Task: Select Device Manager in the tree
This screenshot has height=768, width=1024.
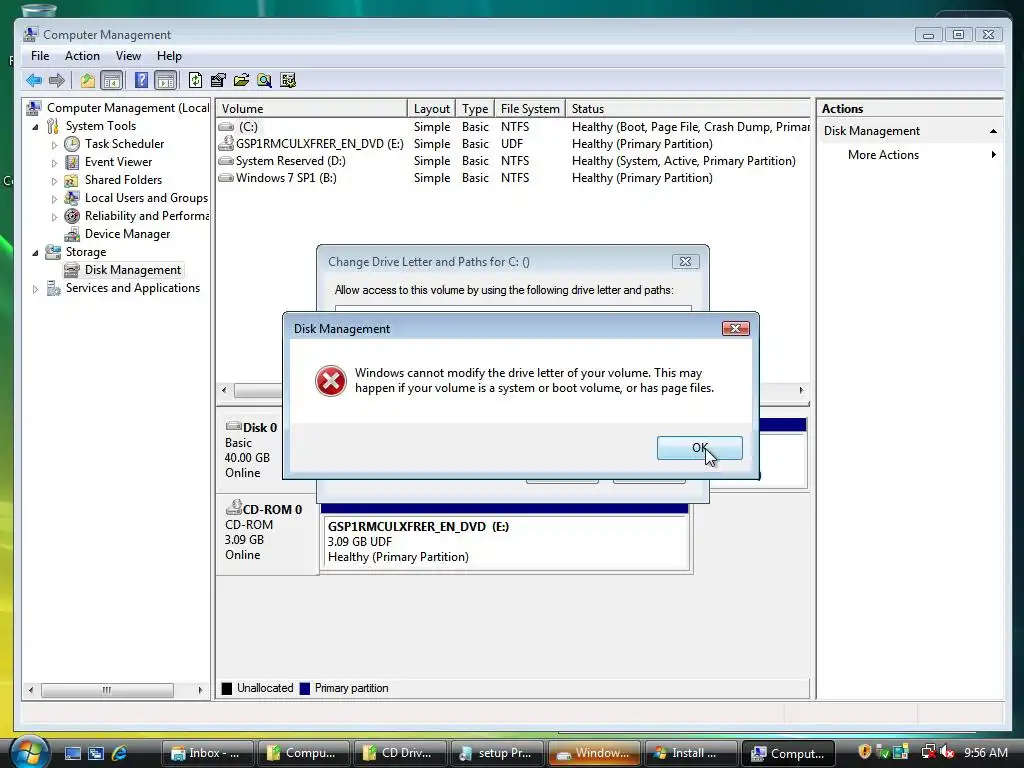Action: click(x=127, y=234)
